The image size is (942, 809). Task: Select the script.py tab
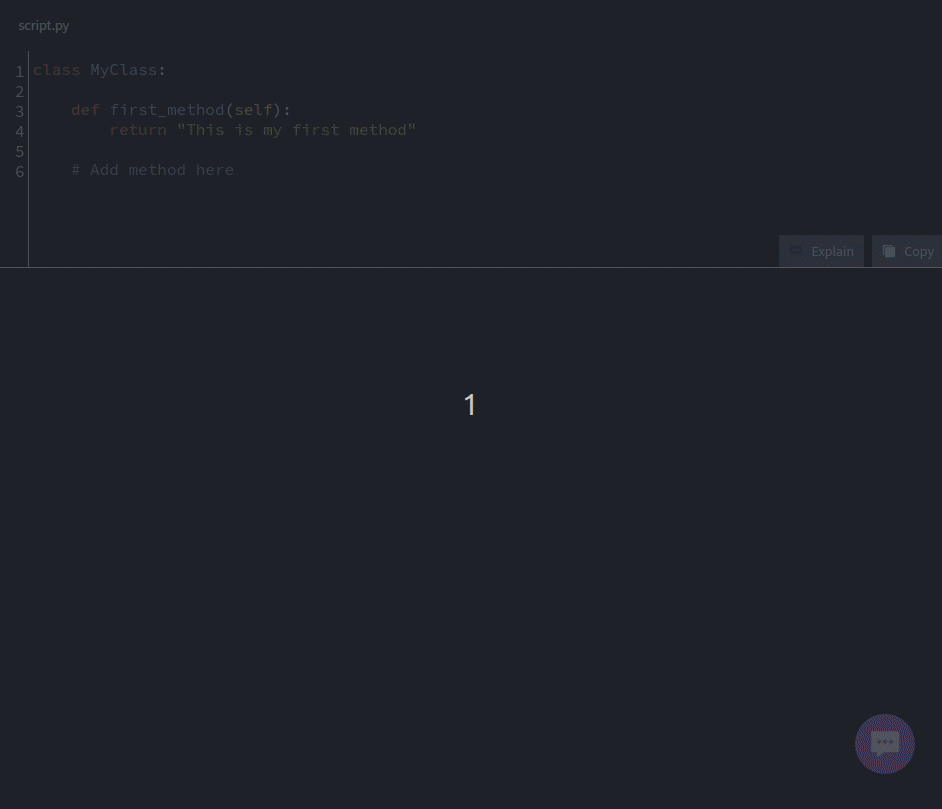(44, 25)
